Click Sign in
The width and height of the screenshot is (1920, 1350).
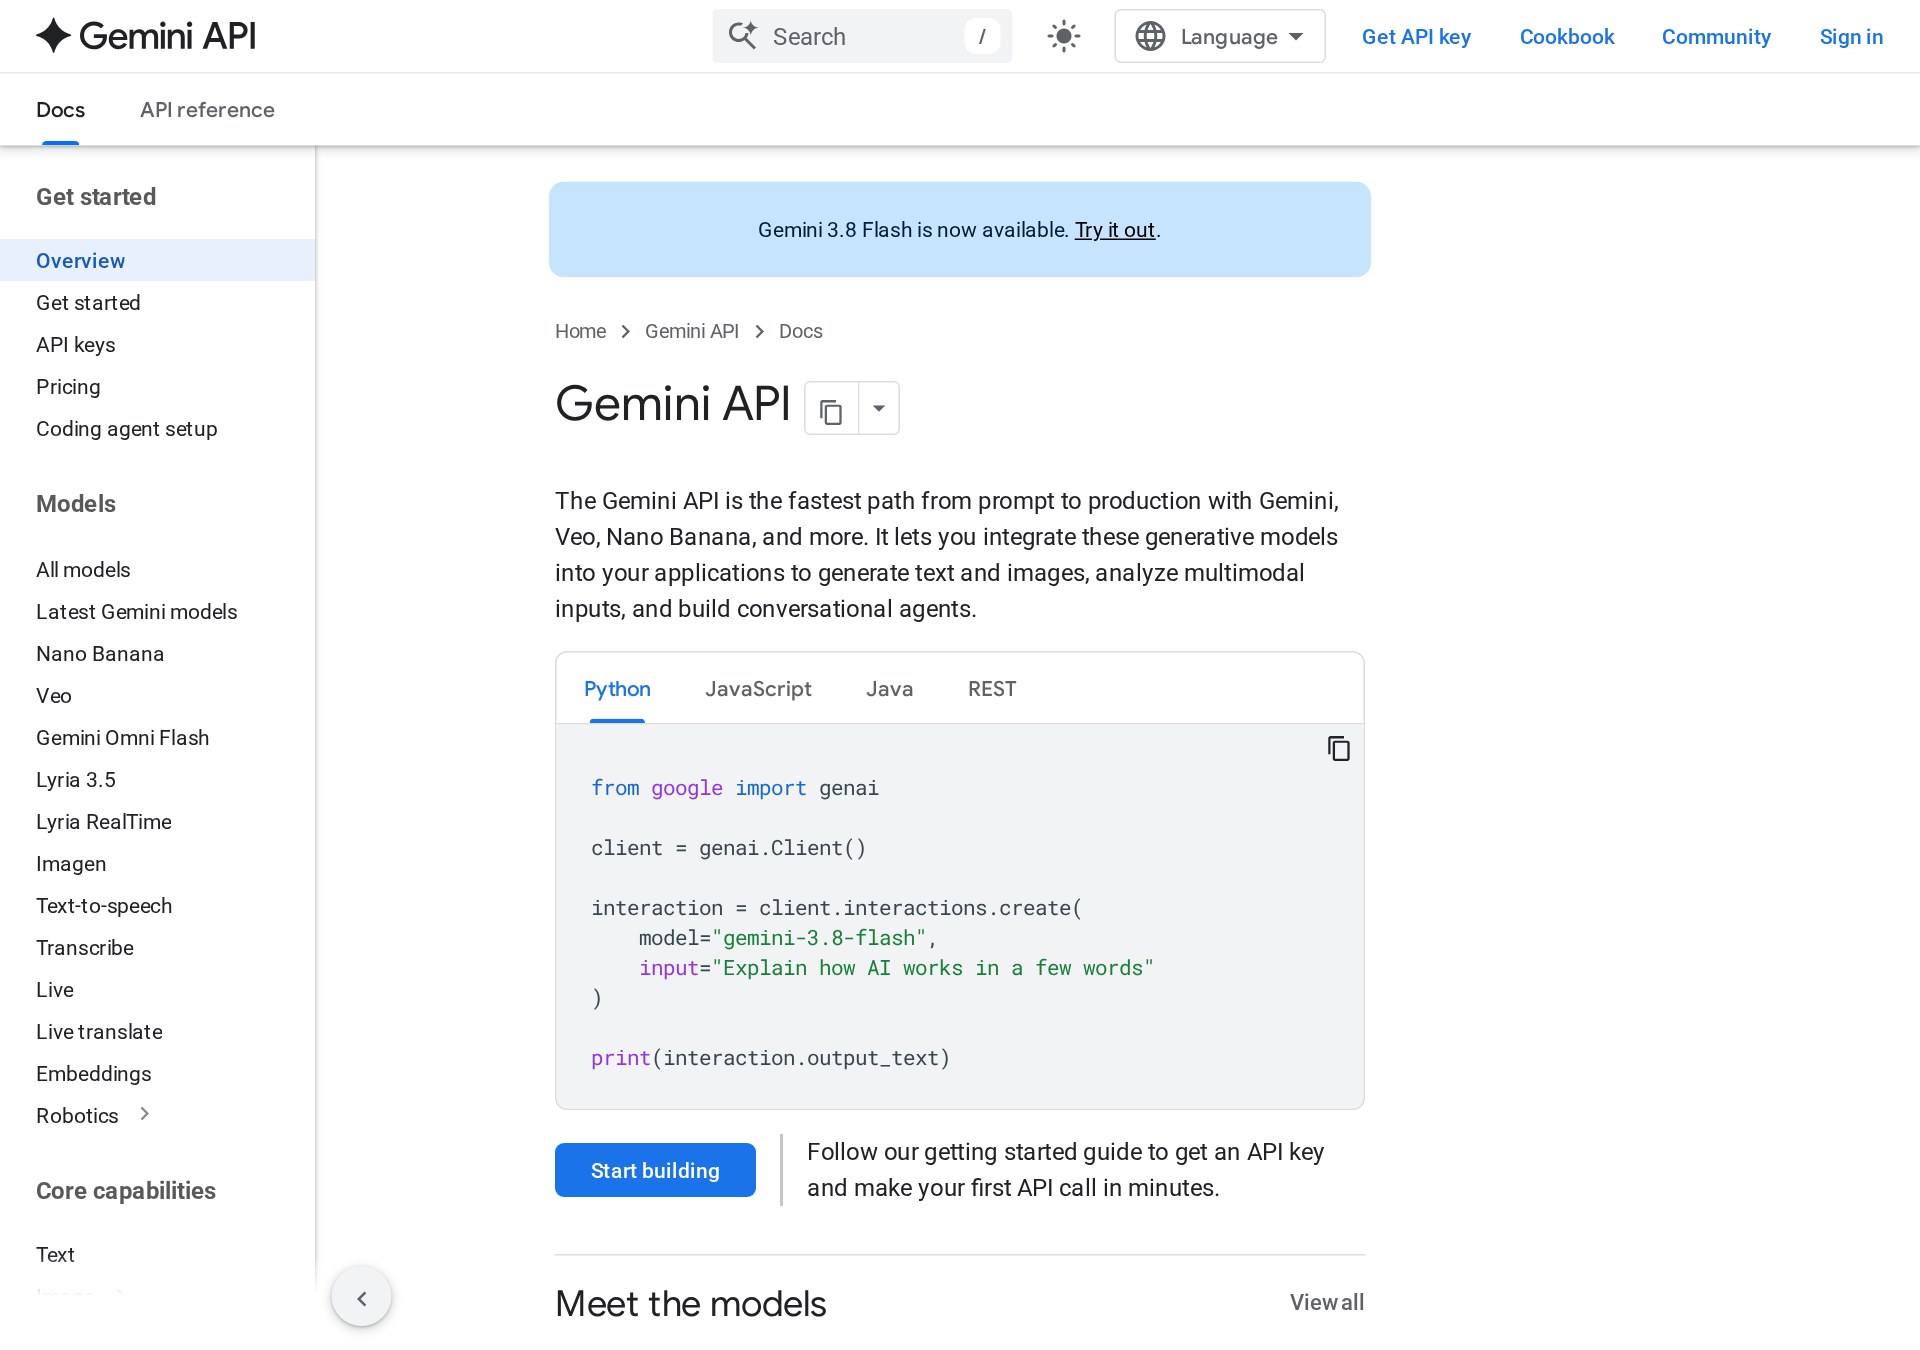1851,37
